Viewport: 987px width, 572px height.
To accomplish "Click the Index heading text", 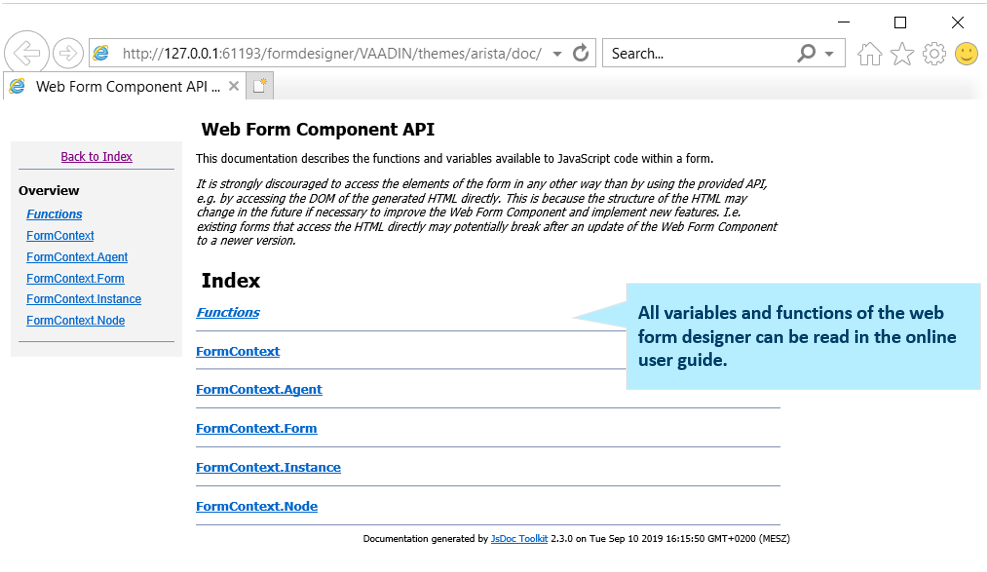I will pyautogui.click(x=230, y=281).
